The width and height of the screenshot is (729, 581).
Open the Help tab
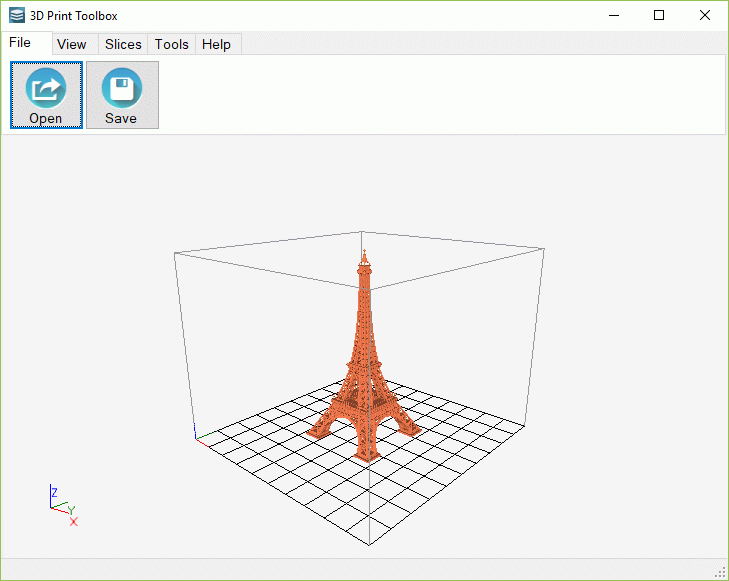tap(218, 44)
